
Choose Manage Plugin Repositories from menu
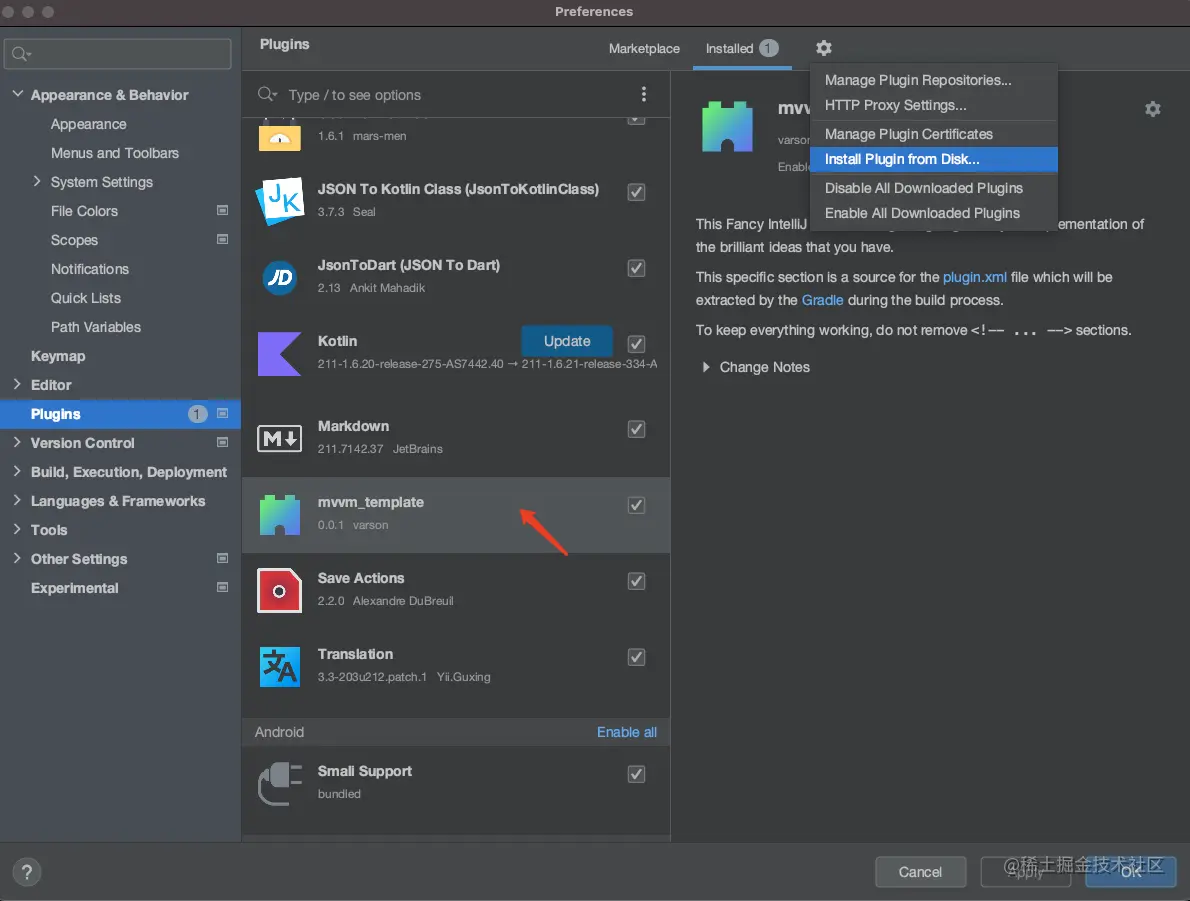(x=933, y=80)
